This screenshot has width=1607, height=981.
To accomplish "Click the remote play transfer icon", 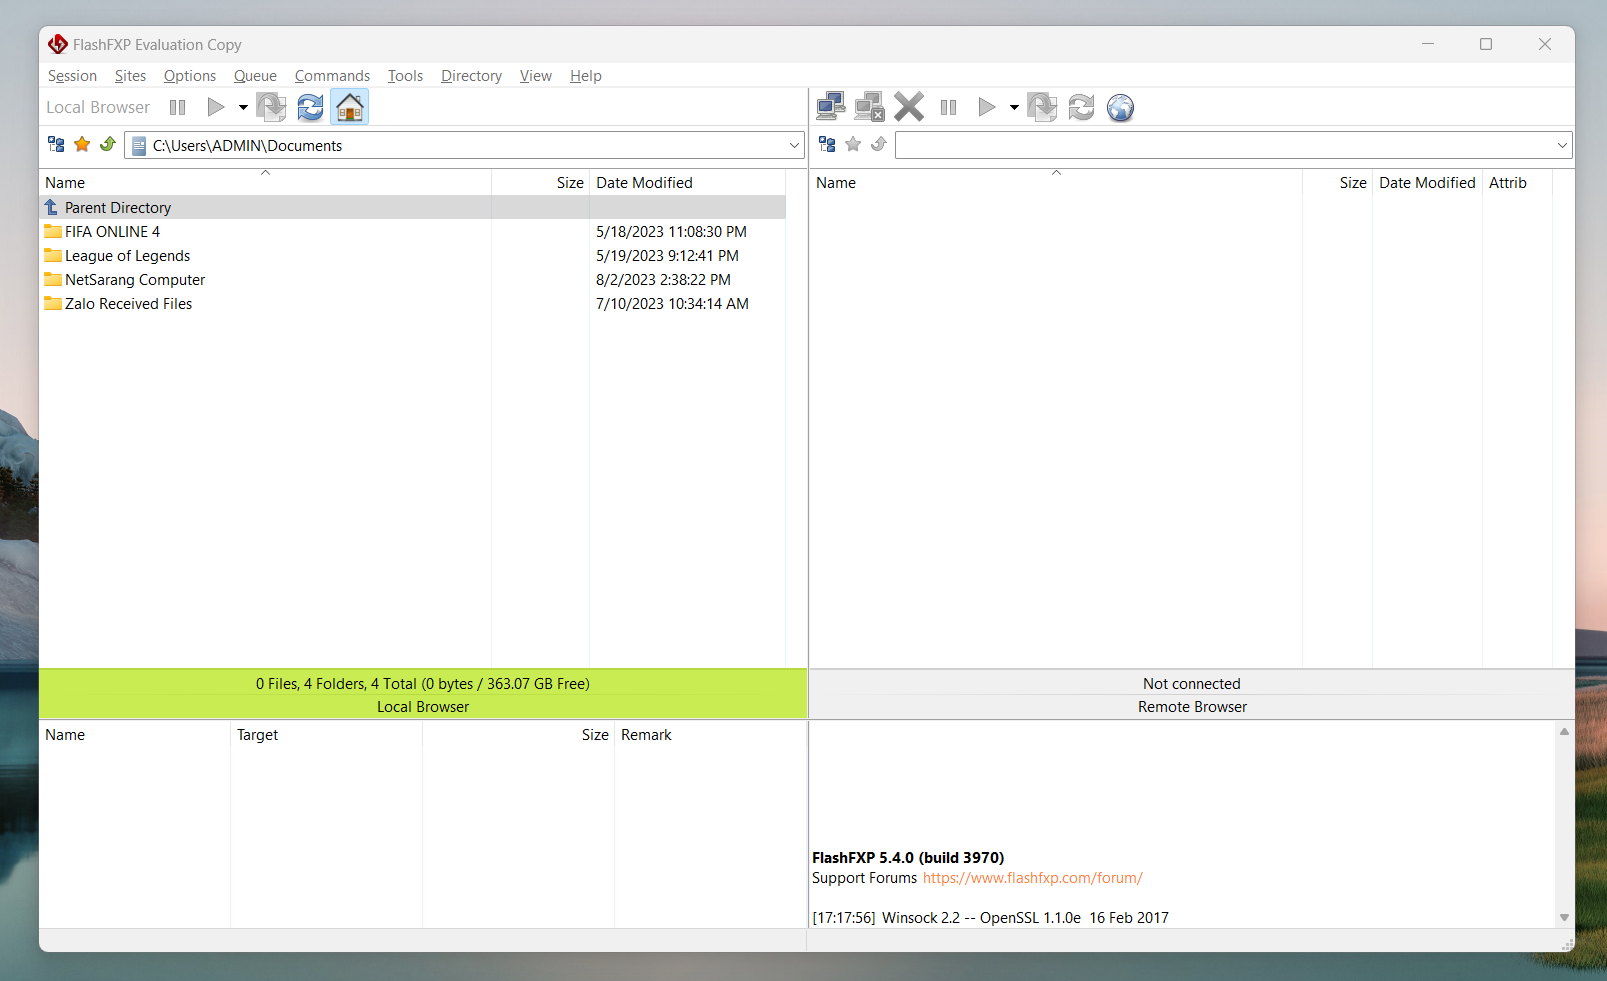I will (987, 107).
